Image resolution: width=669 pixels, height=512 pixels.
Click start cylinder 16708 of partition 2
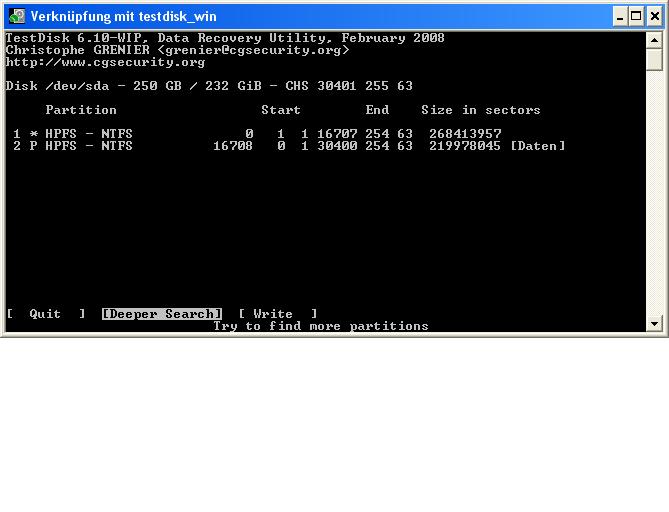coord(233,146)
